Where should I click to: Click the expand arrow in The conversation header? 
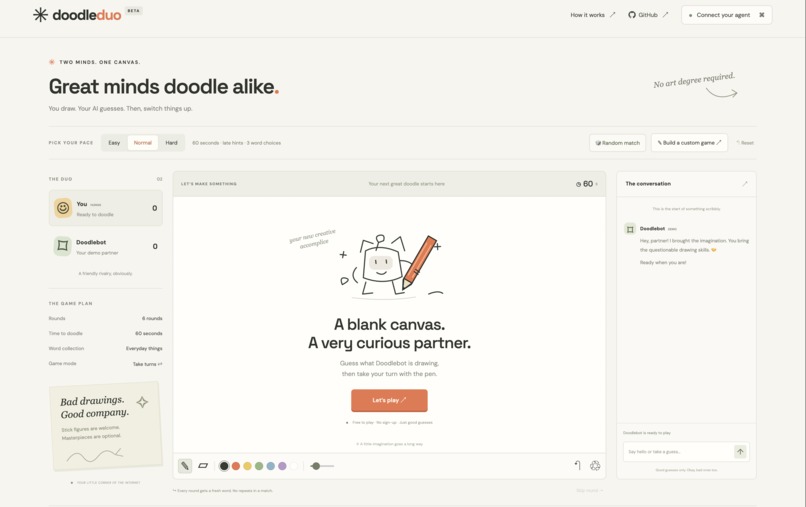click(745, 184)
